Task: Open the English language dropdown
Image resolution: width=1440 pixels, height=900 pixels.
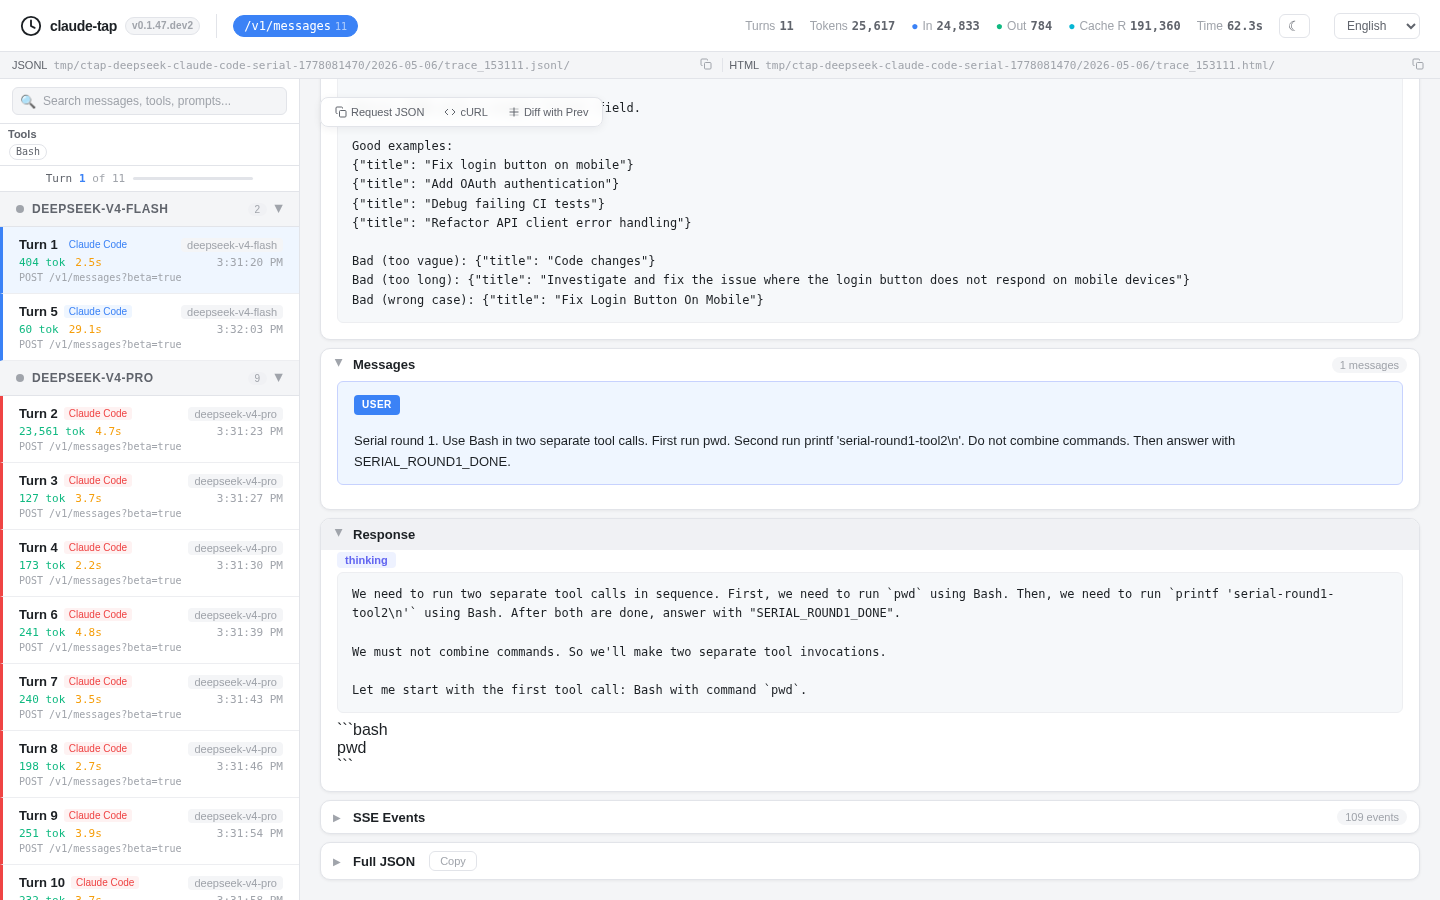Action: click(x=1376, y=26)
